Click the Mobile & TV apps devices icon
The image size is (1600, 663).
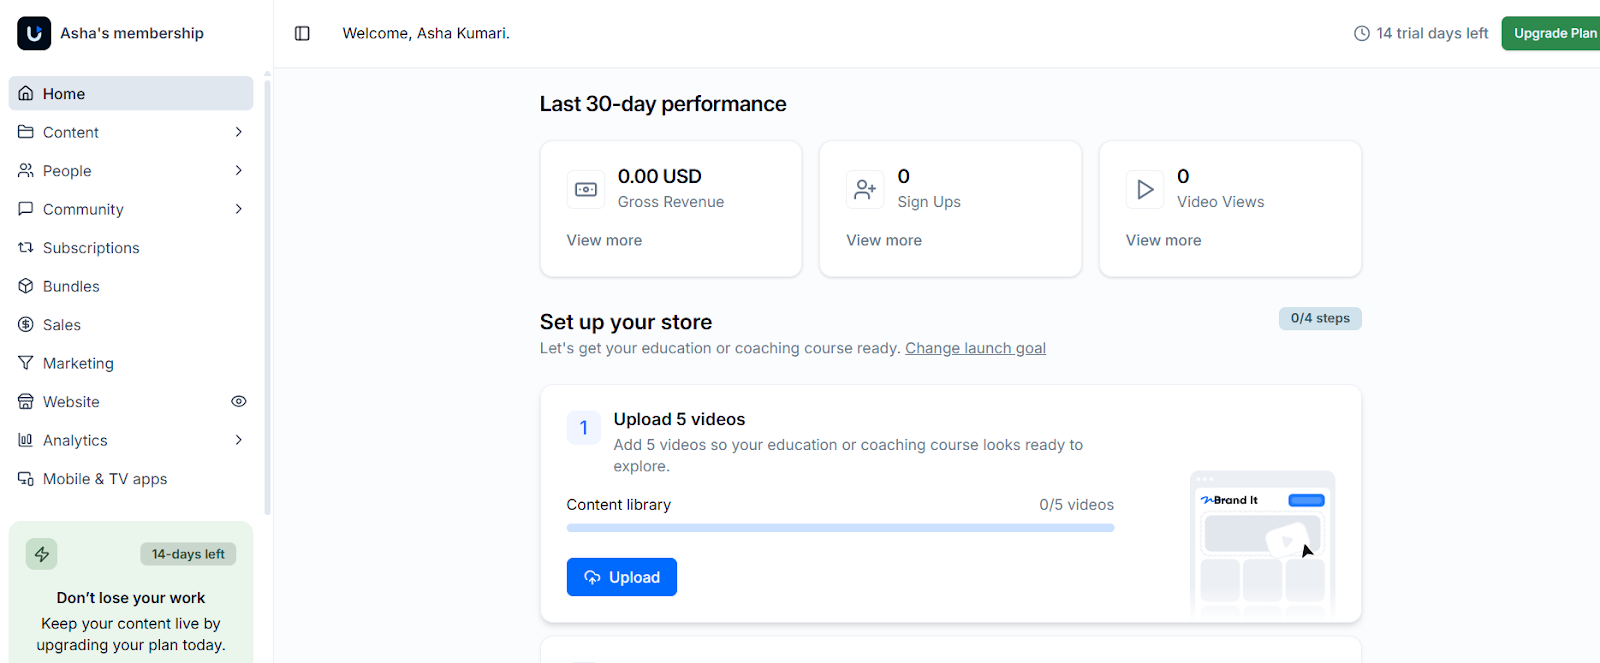coord(26,479)
